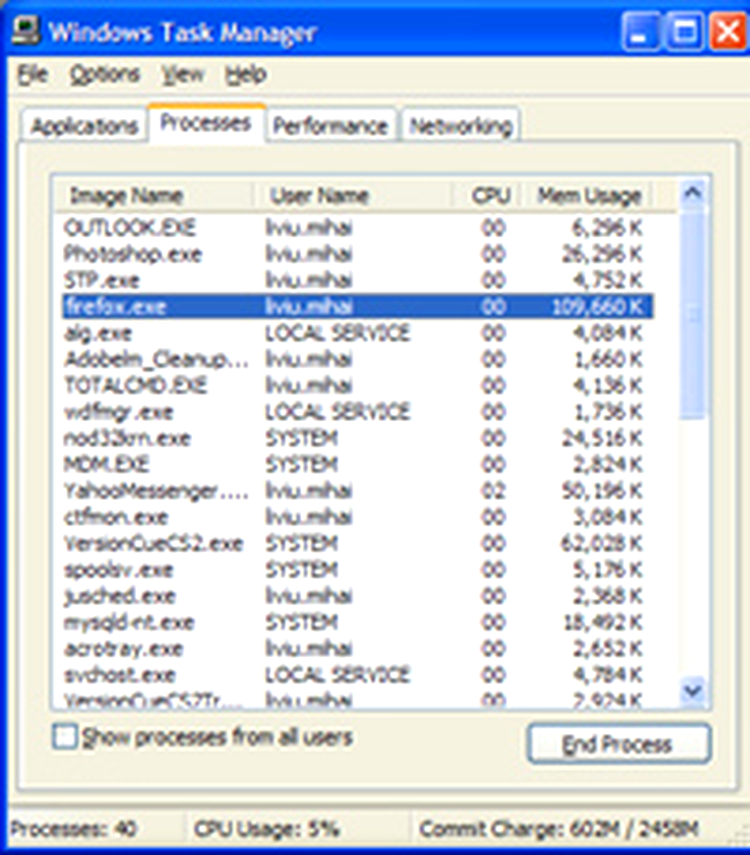Click the 50,196 K memory value
The width and height of the screenshot is (750, 855).
(x=602, y=491)
